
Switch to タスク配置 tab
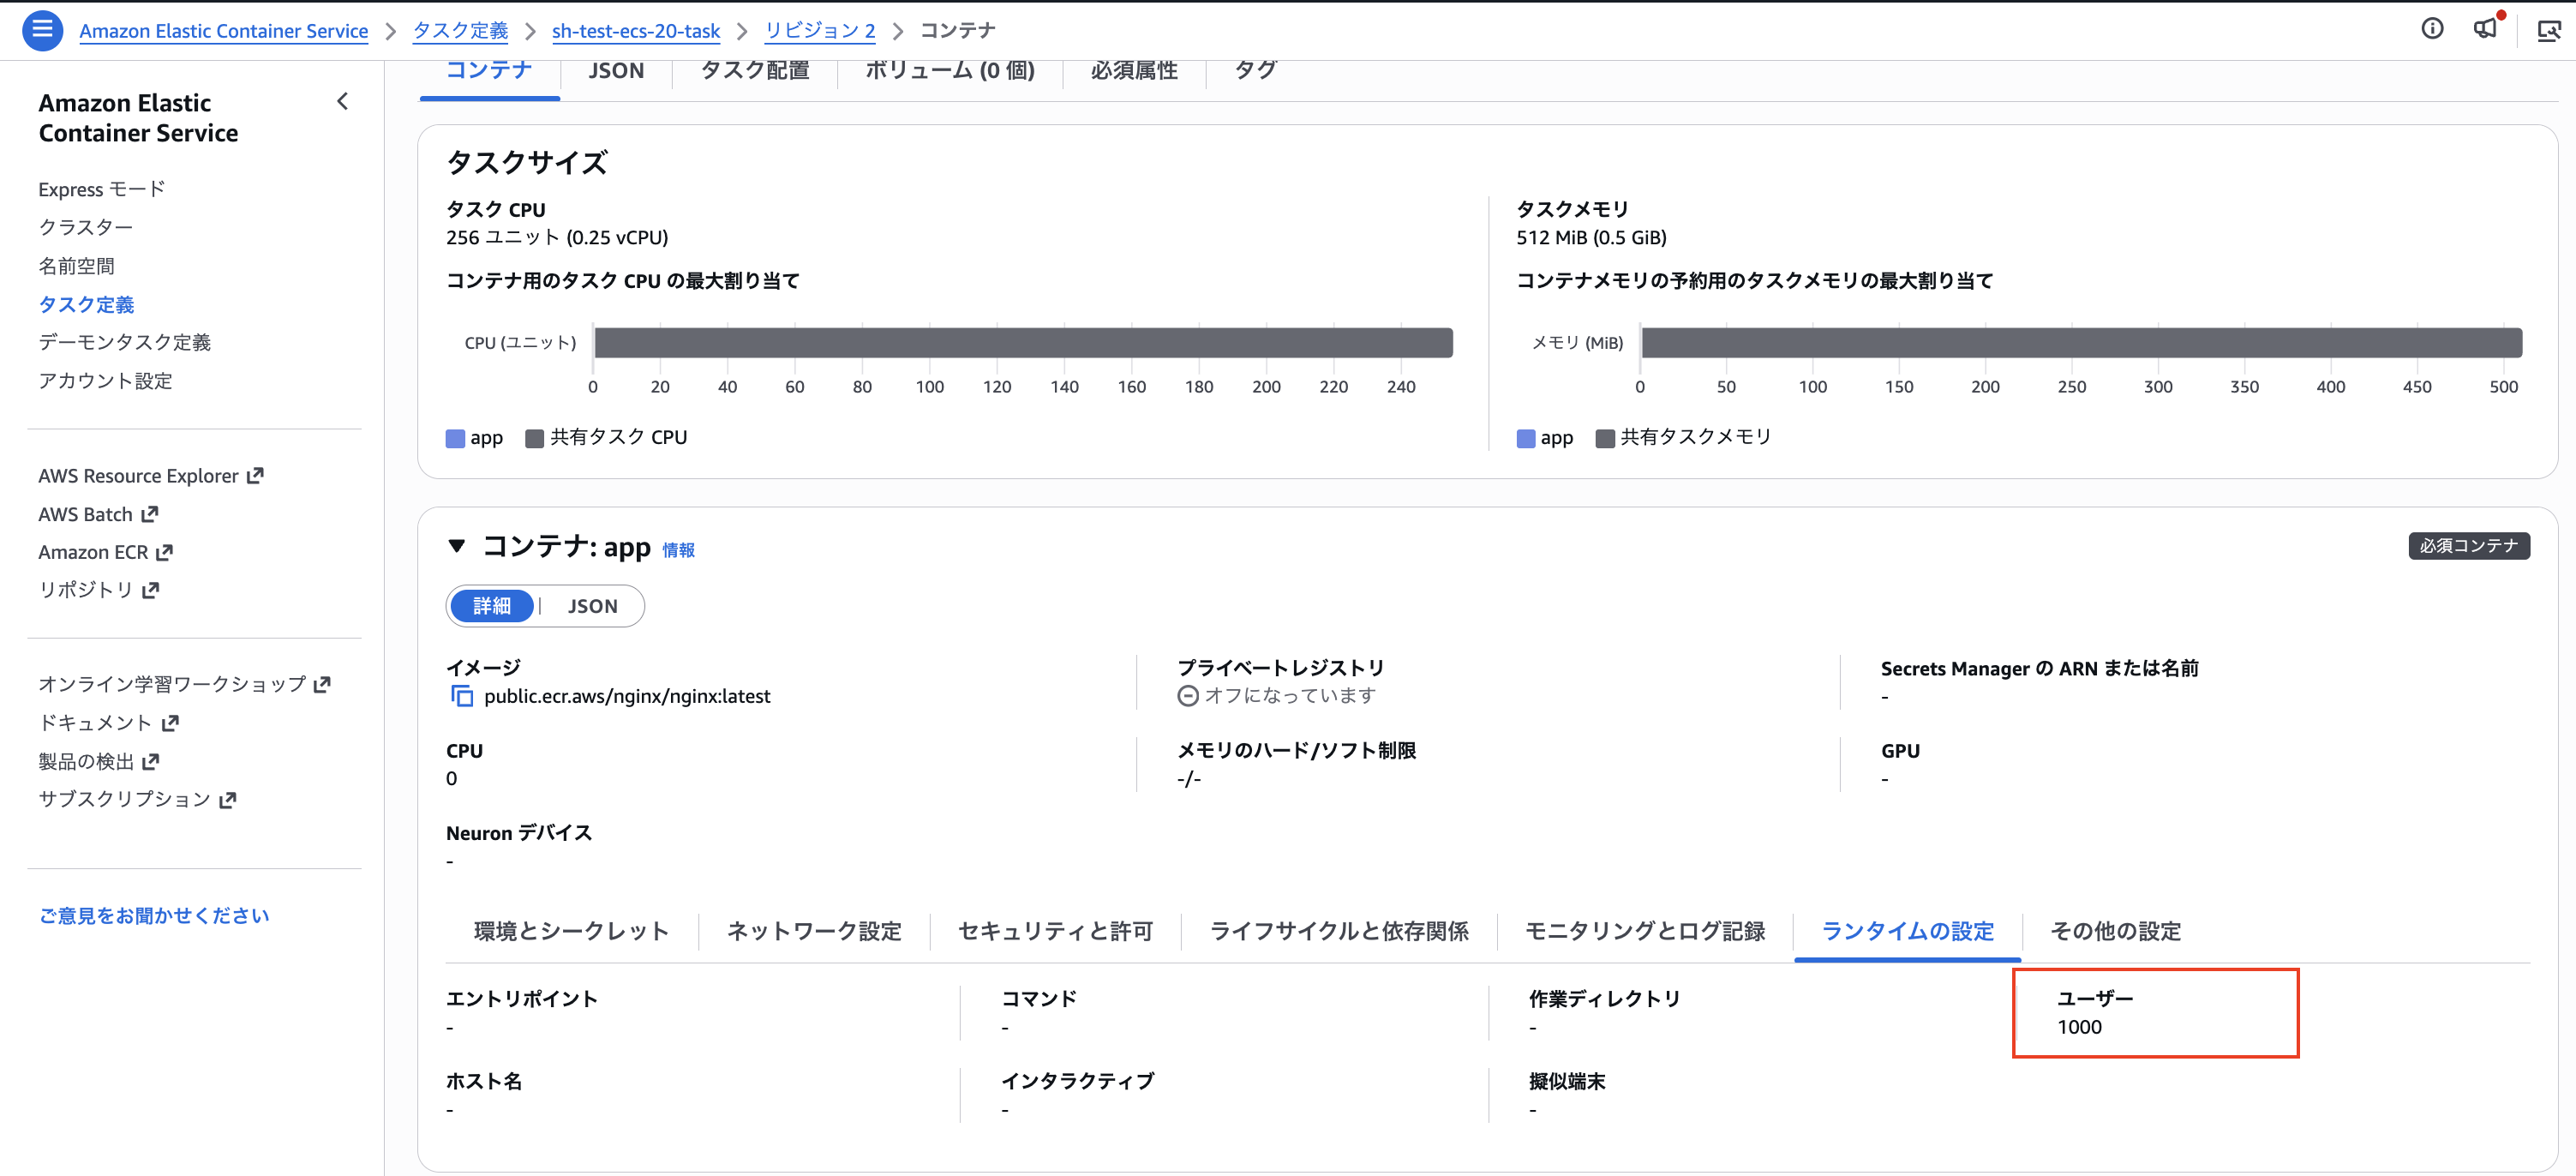click(x=755, y=72)
